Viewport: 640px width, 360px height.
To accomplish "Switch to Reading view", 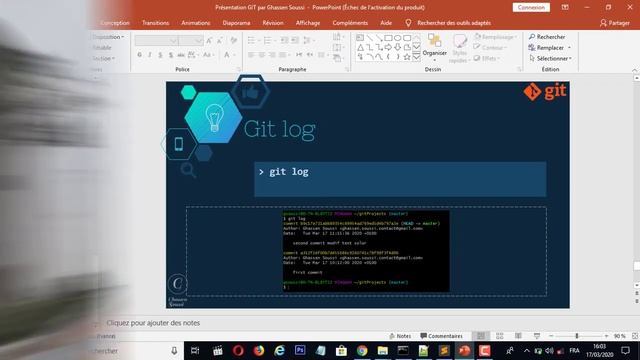I will pyautogui.click(x=518, y=336).
